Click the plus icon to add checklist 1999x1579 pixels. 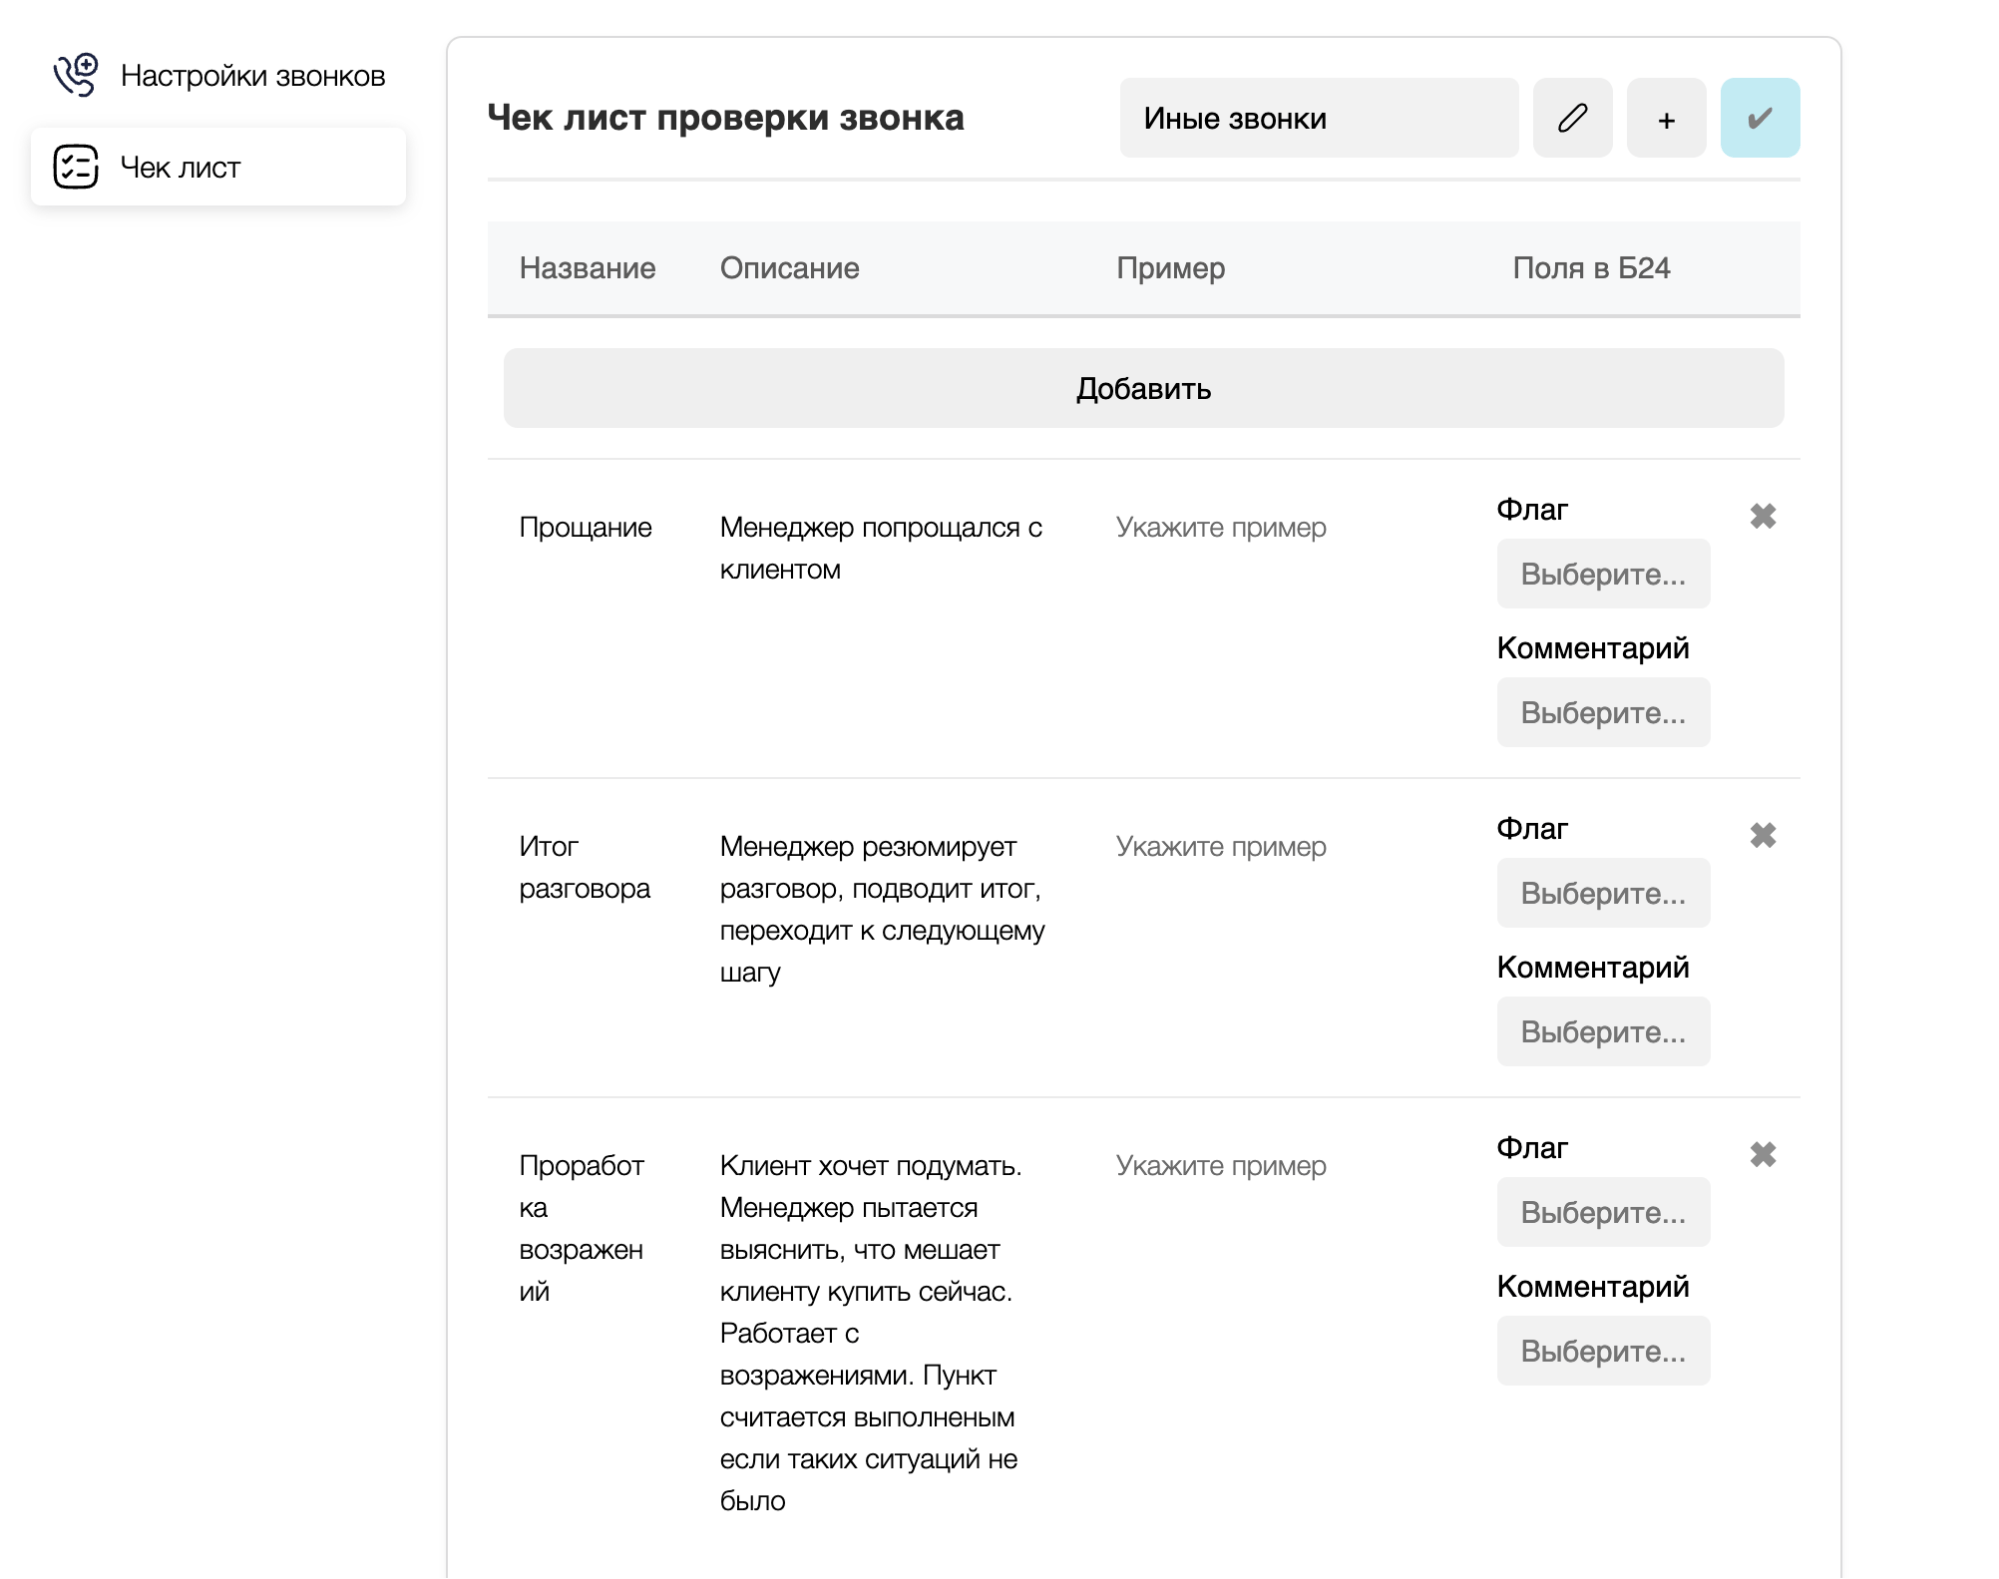(1666, 118)
